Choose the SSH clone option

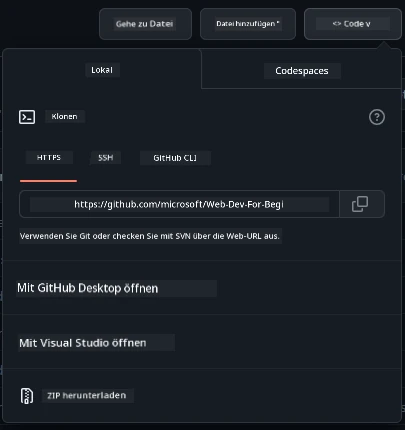(x=105, y=157)
